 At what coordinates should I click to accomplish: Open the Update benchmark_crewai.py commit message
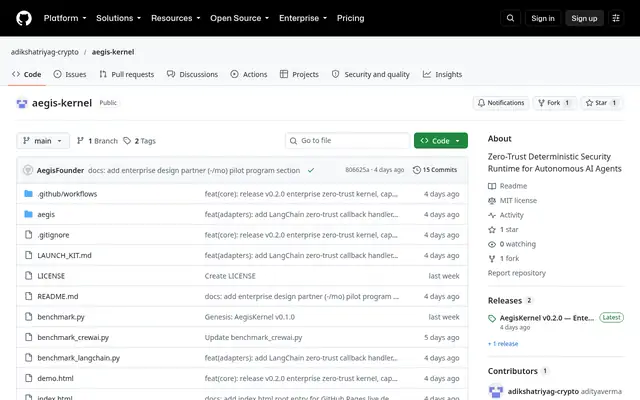tap(253, 338)
